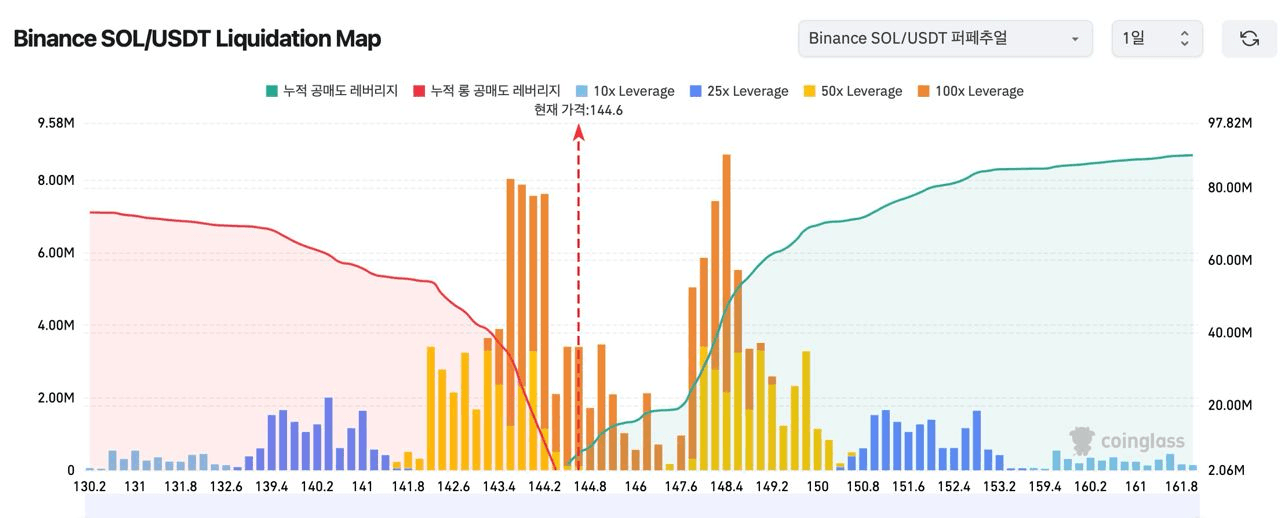Viewport: 1280px width, 518px height.
Task: Click the red 누적 롱 legend swatch
Action: (x=419, y=91)
